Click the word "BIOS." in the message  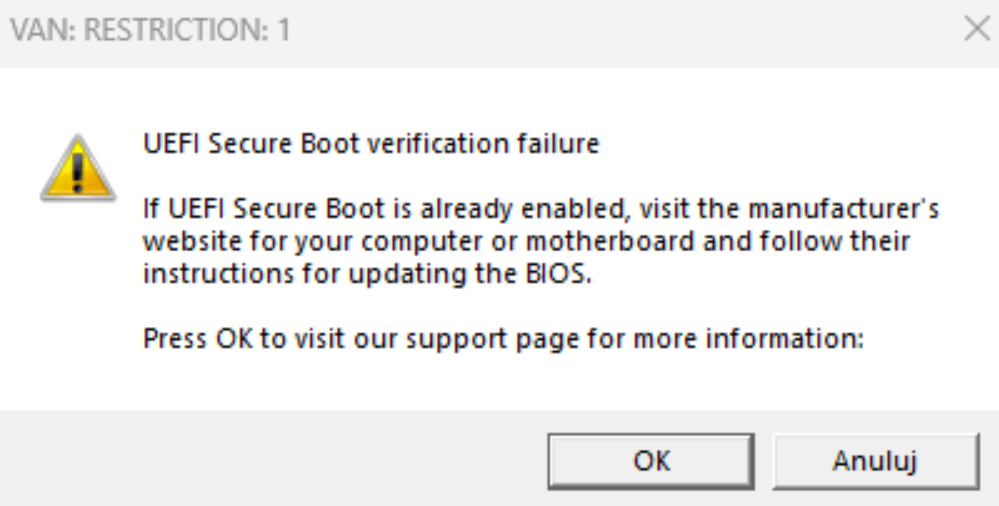point(565,274)
